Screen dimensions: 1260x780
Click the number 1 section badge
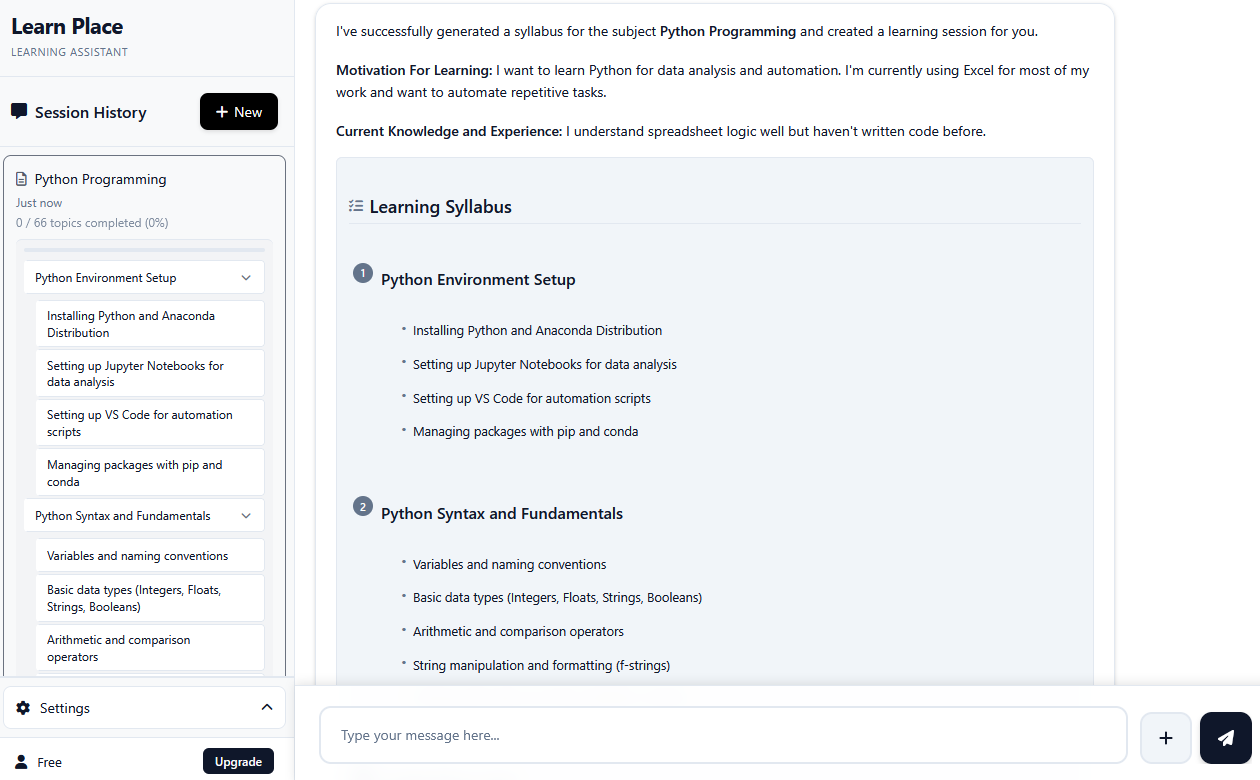(363, 273)
